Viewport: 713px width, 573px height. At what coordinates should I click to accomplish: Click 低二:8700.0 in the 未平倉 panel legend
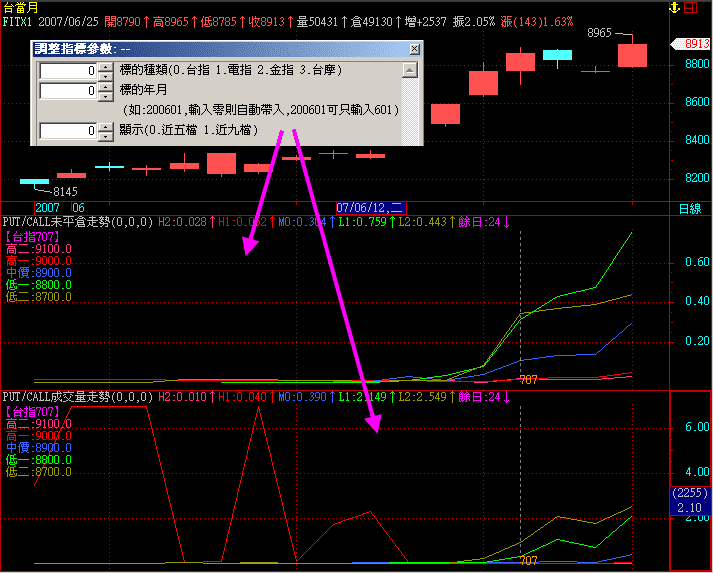[x=39, y=297]
